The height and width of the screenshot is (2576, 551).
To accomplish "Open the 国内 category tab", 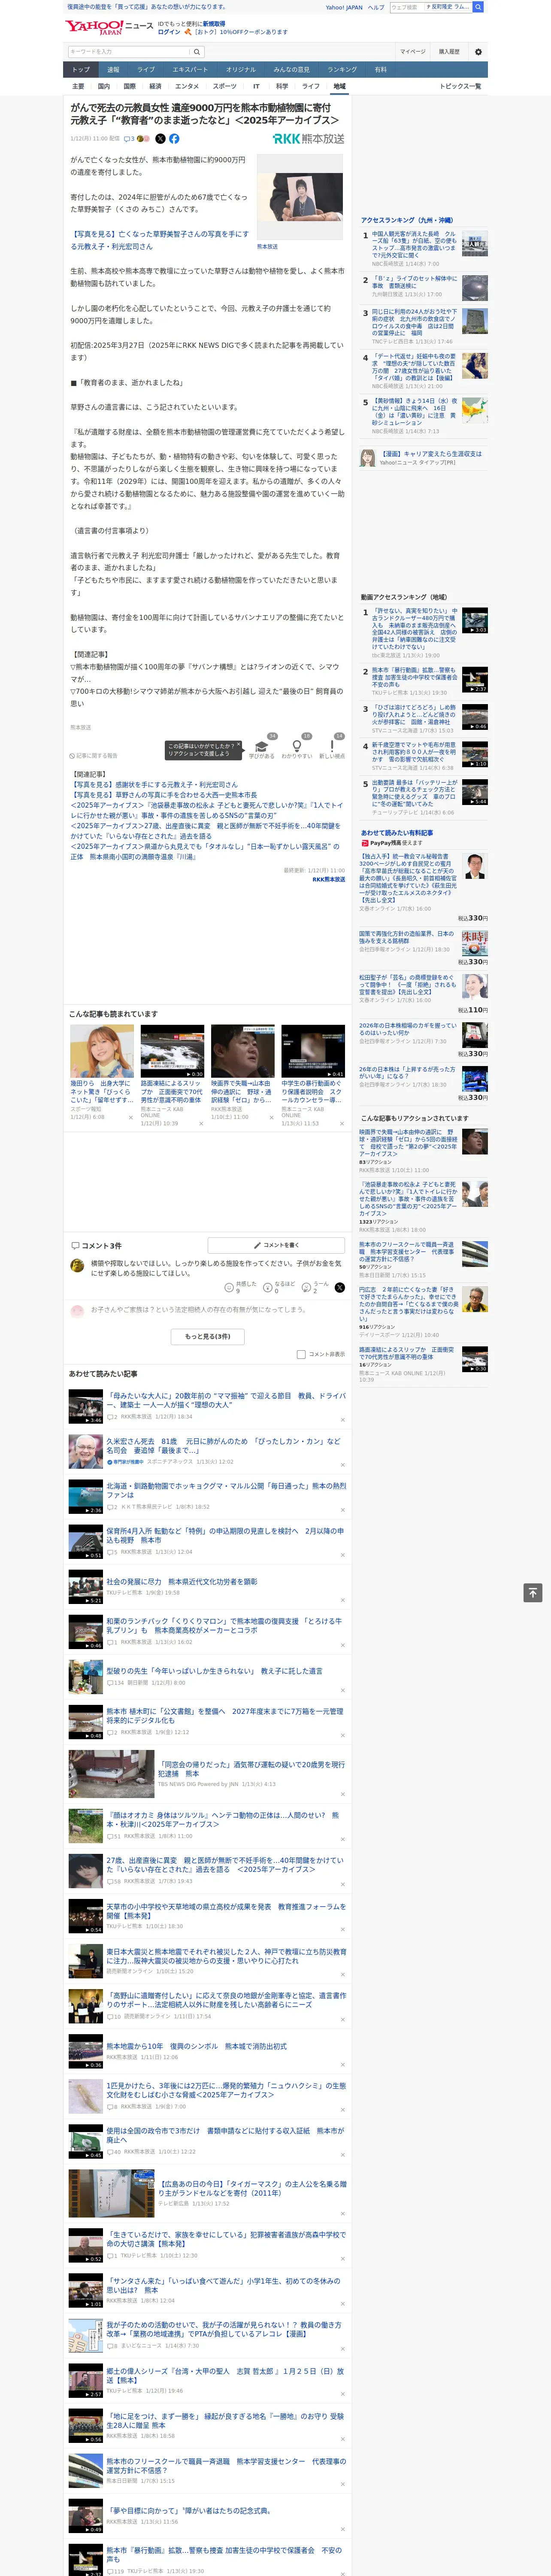I will tap(103, 86).
